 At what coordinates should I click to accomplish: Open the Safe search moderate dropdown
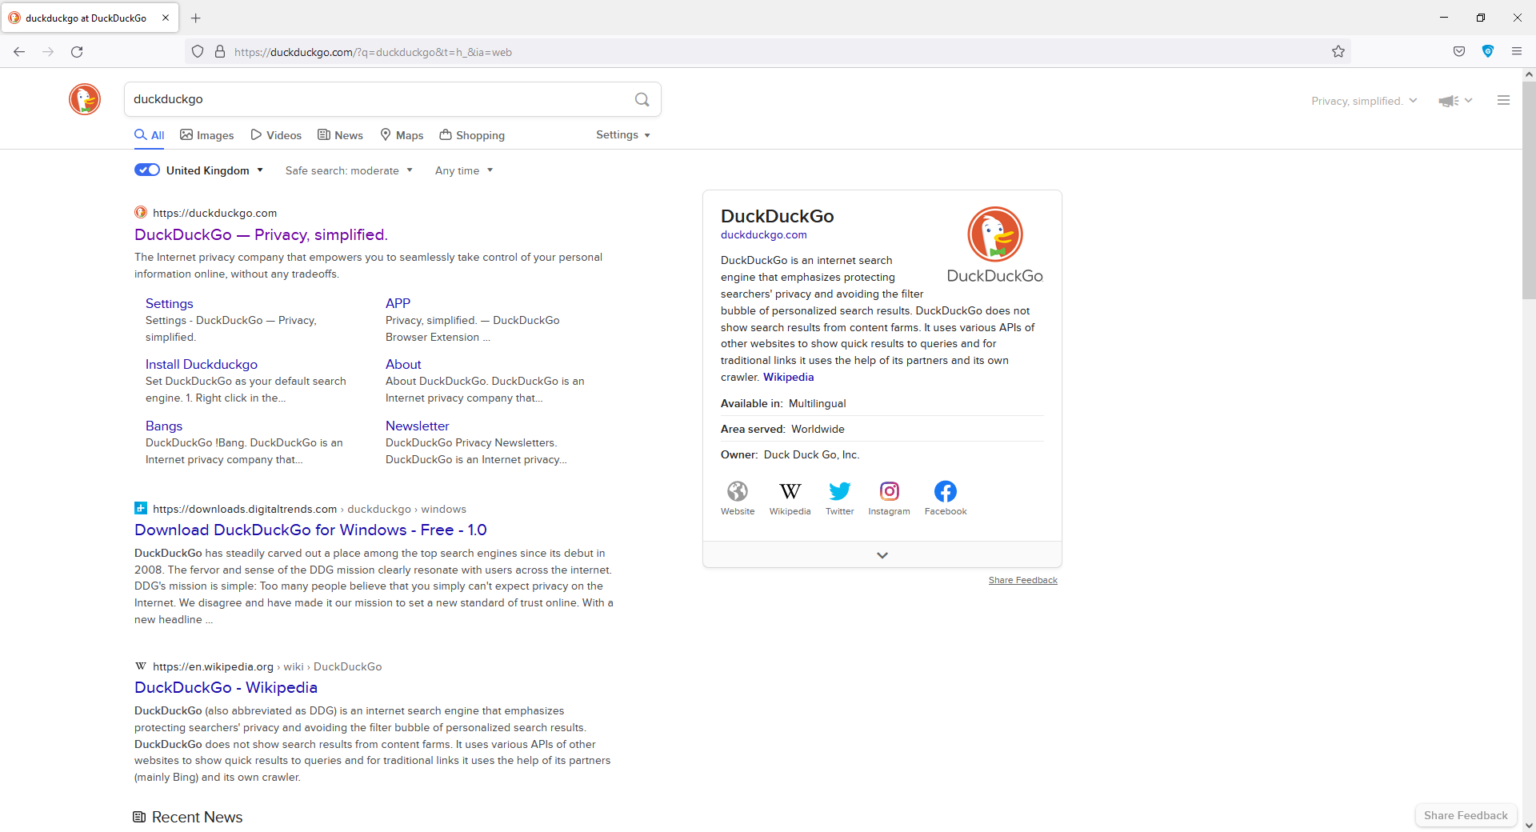(348, 170)
